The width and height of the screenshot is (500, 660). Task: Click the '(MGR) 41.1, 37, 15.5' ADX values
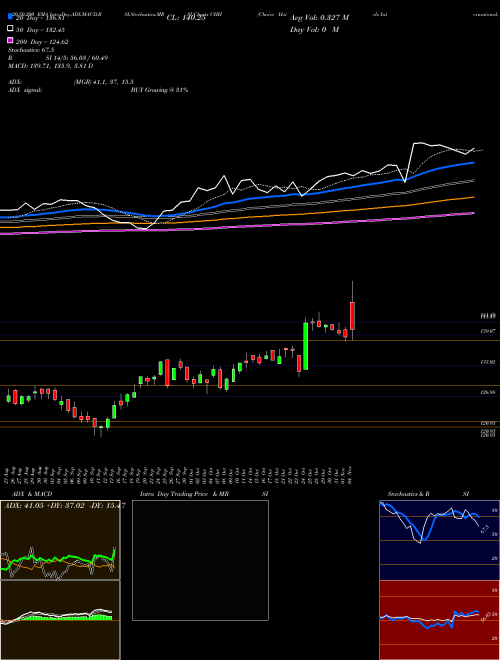point(104,82)
